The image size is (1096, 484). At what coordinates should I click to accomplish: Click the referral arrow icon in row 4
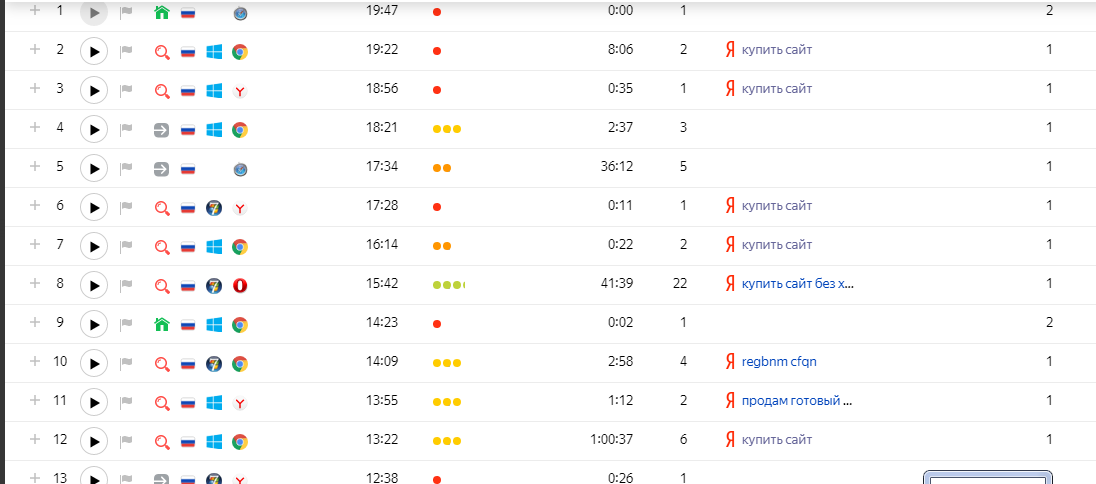[x=162, y=129]
